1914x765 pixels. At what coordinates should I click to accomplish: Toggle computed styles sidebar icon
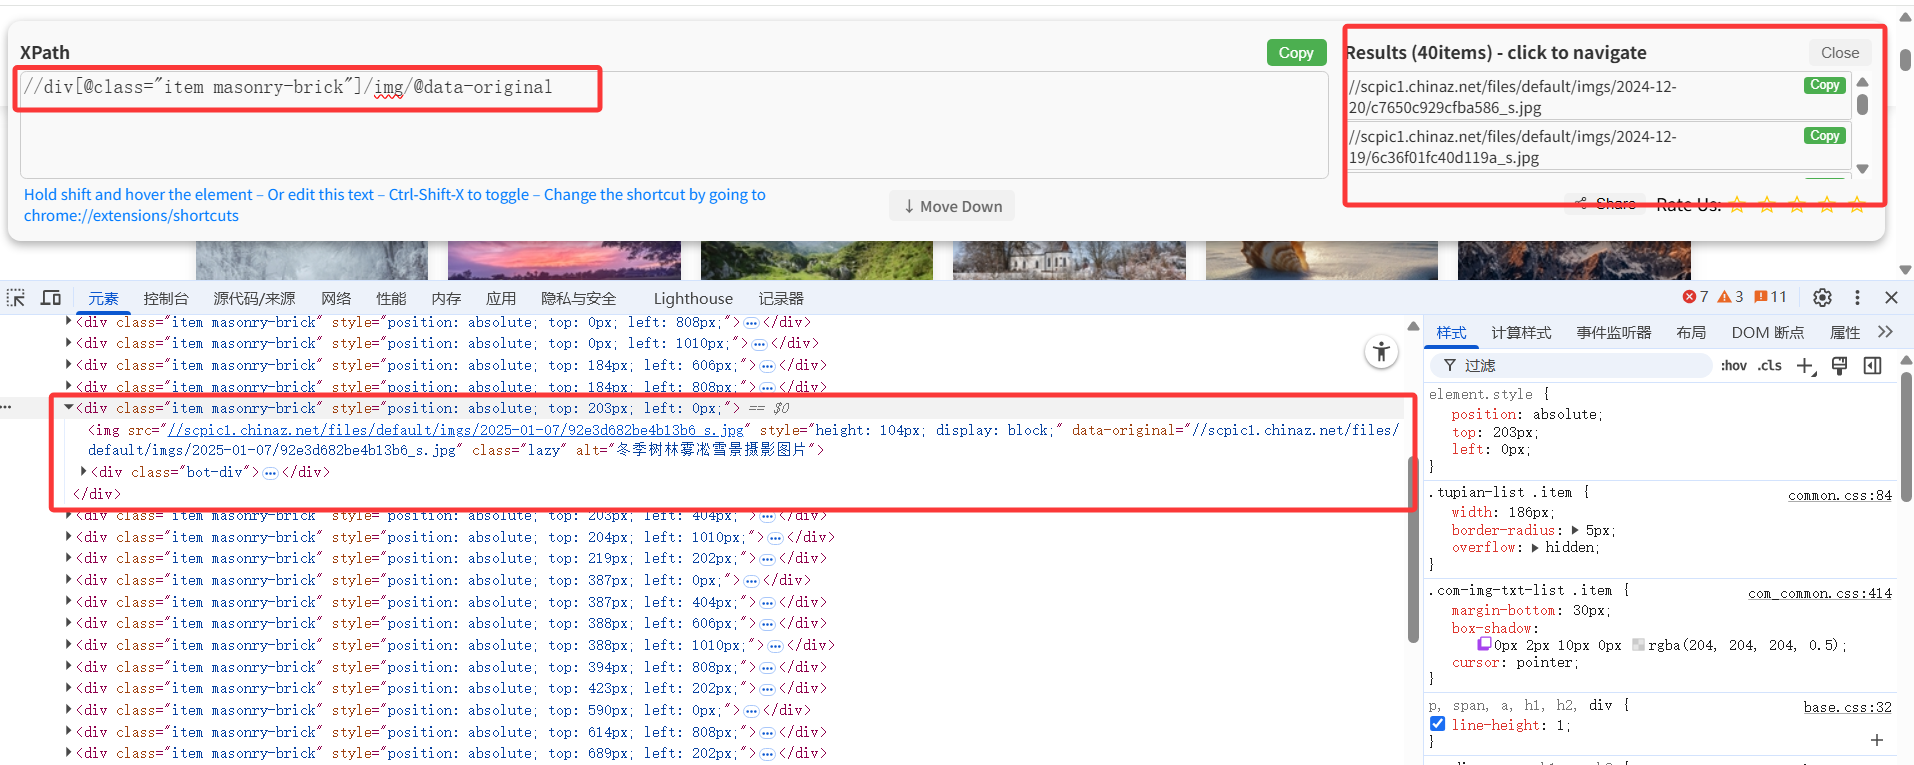point(1872,366)
